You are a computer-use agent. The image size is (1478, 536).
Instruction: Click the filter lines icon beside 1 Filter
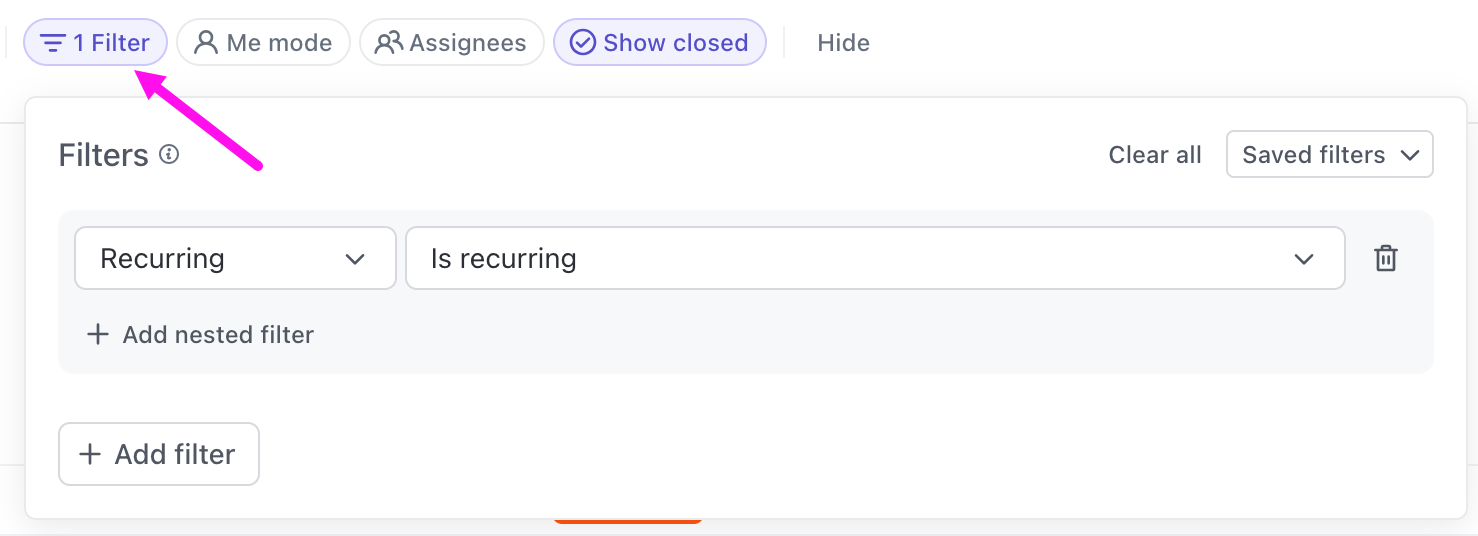pos(53,43)
